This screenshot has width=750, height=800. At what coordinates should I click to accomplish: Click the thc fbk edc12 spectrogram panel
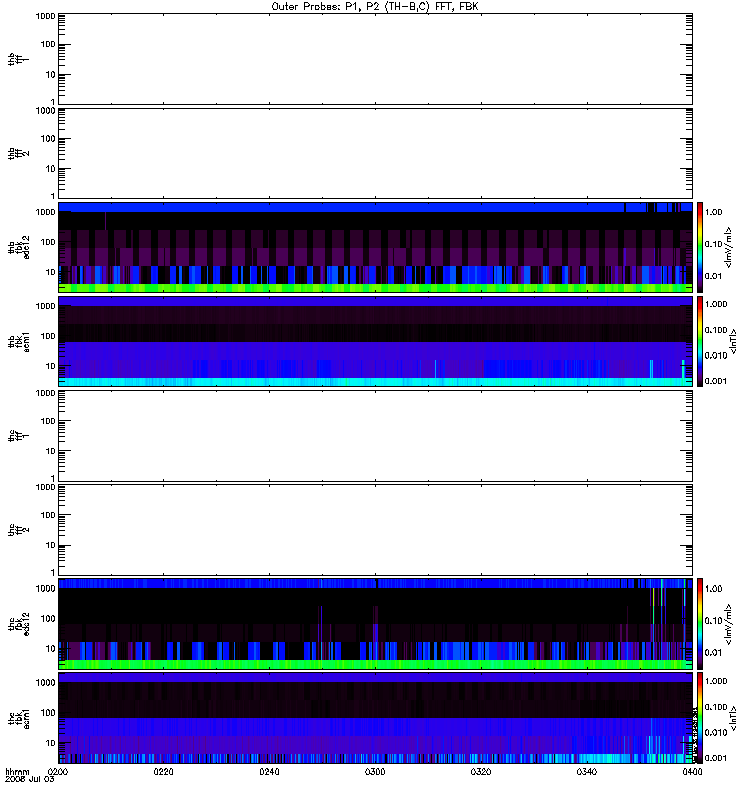click(375, 624)
